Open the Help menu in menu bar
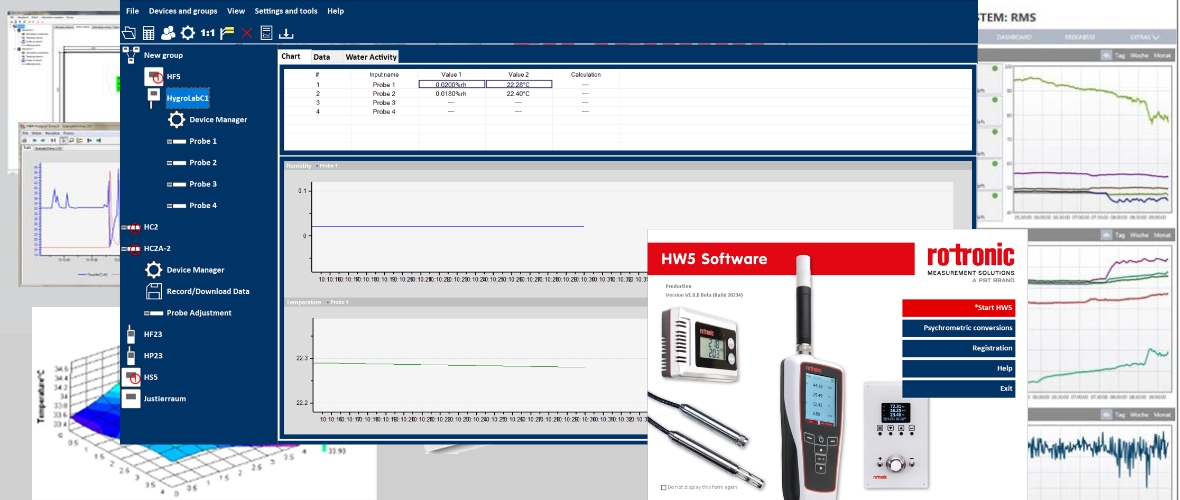 click(336, 11)
